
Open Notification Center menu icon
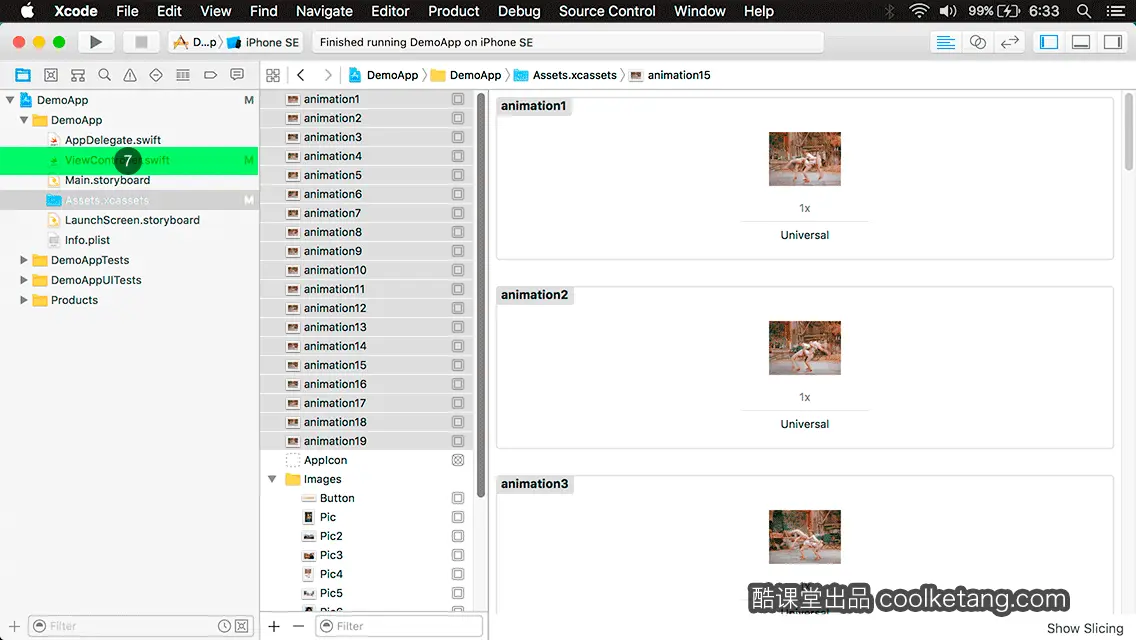click(1116, 11)
